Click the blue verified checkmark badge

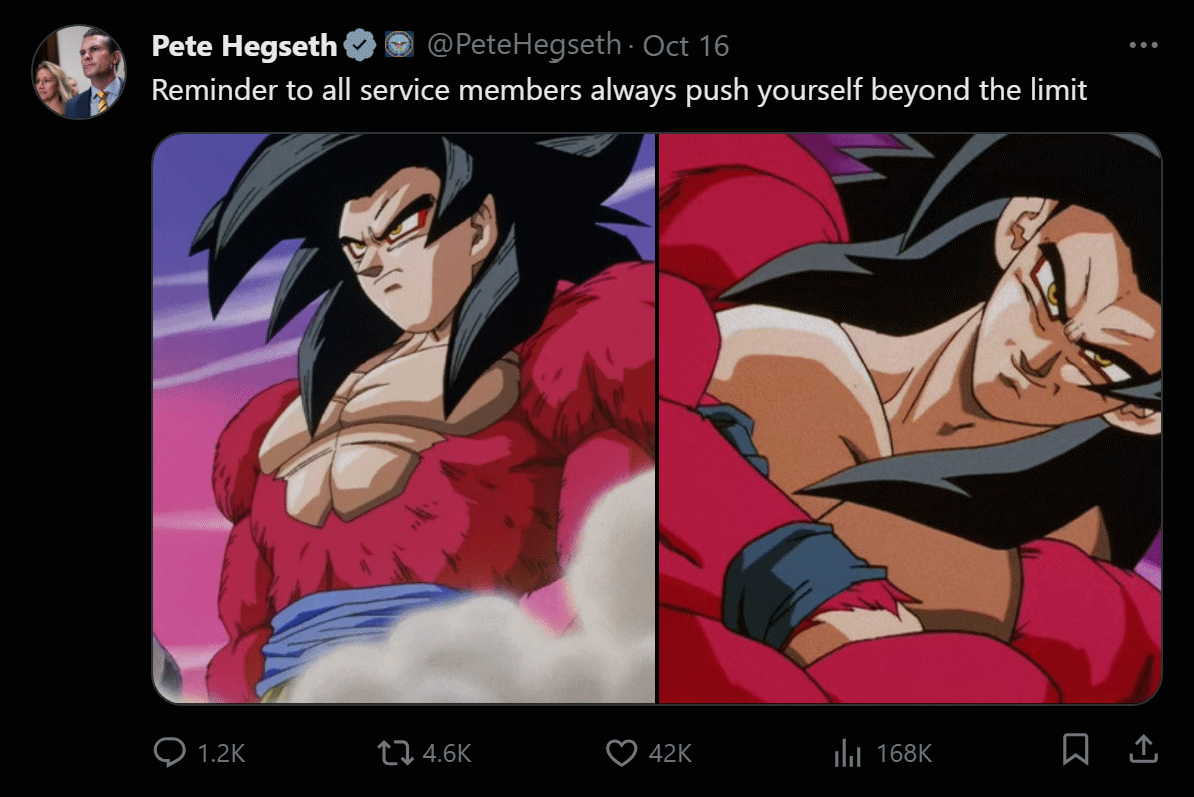tap(360, 45)
